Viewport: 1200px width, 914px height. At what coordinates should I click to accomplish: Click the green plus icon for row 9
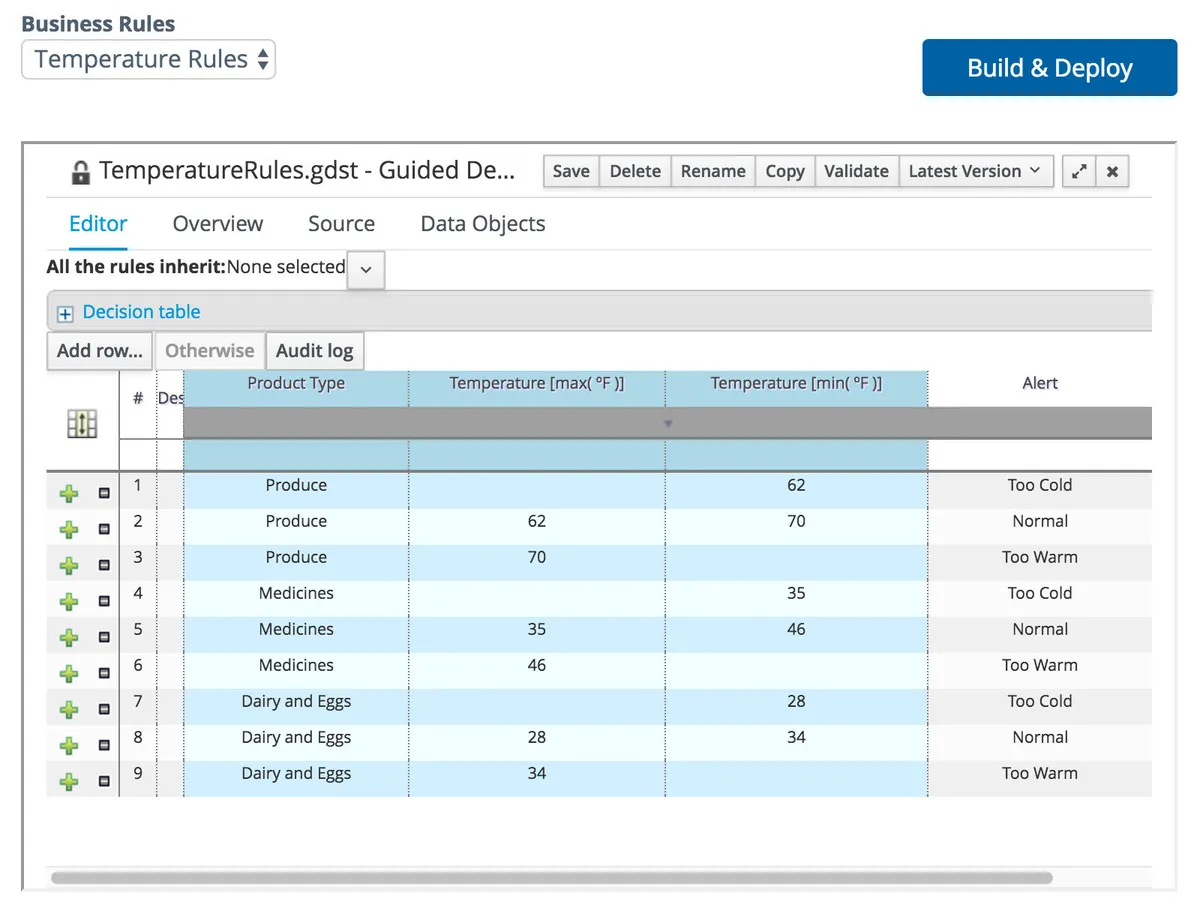point(69,781)
